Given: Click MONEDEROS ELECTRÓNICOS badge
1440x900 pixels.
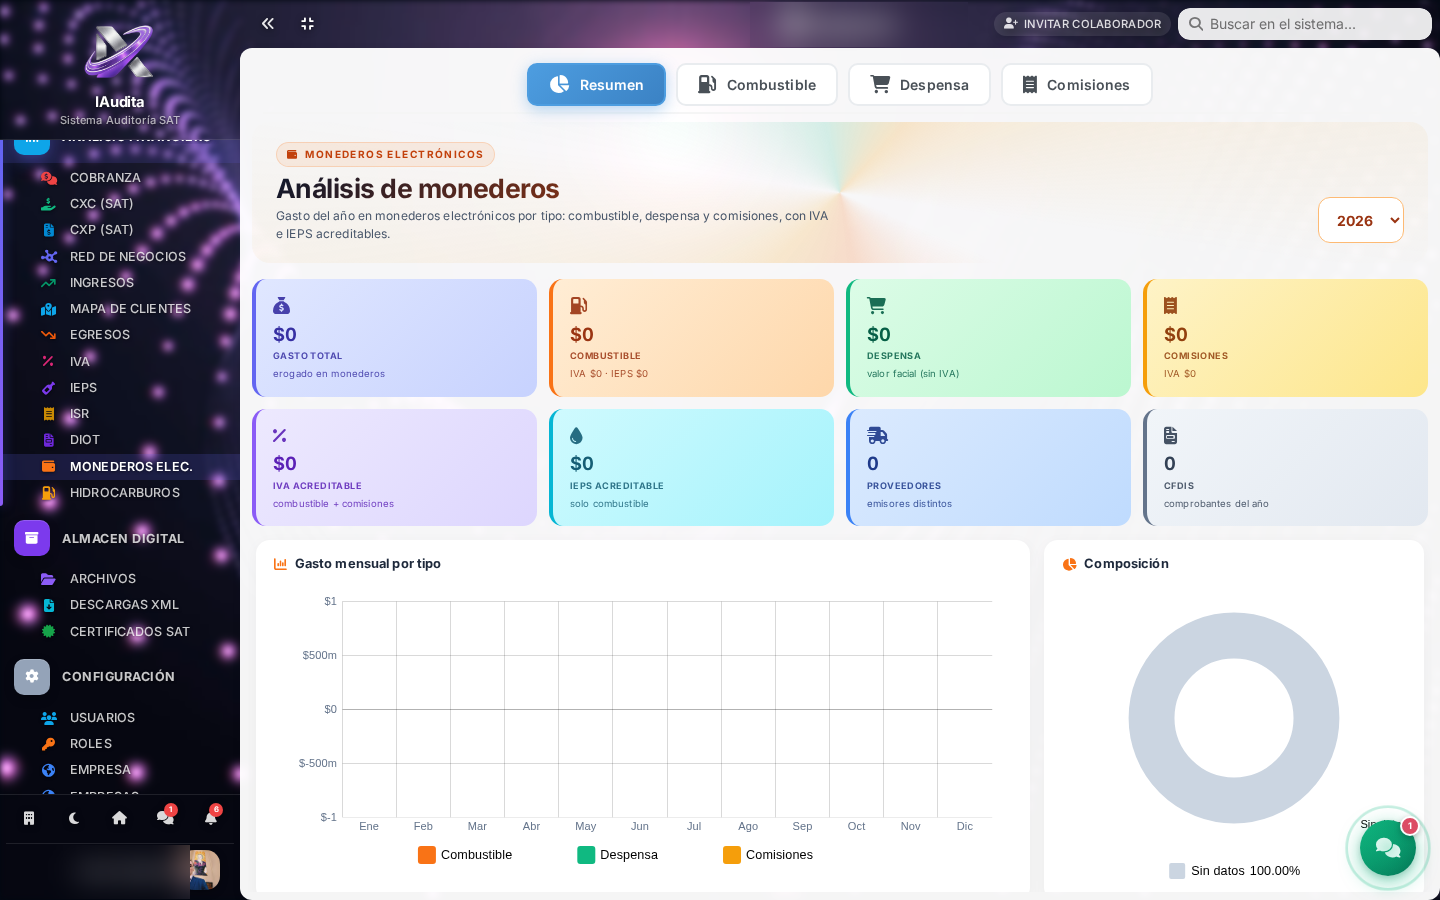Looking at the screenshot, I should pos(385,154).
